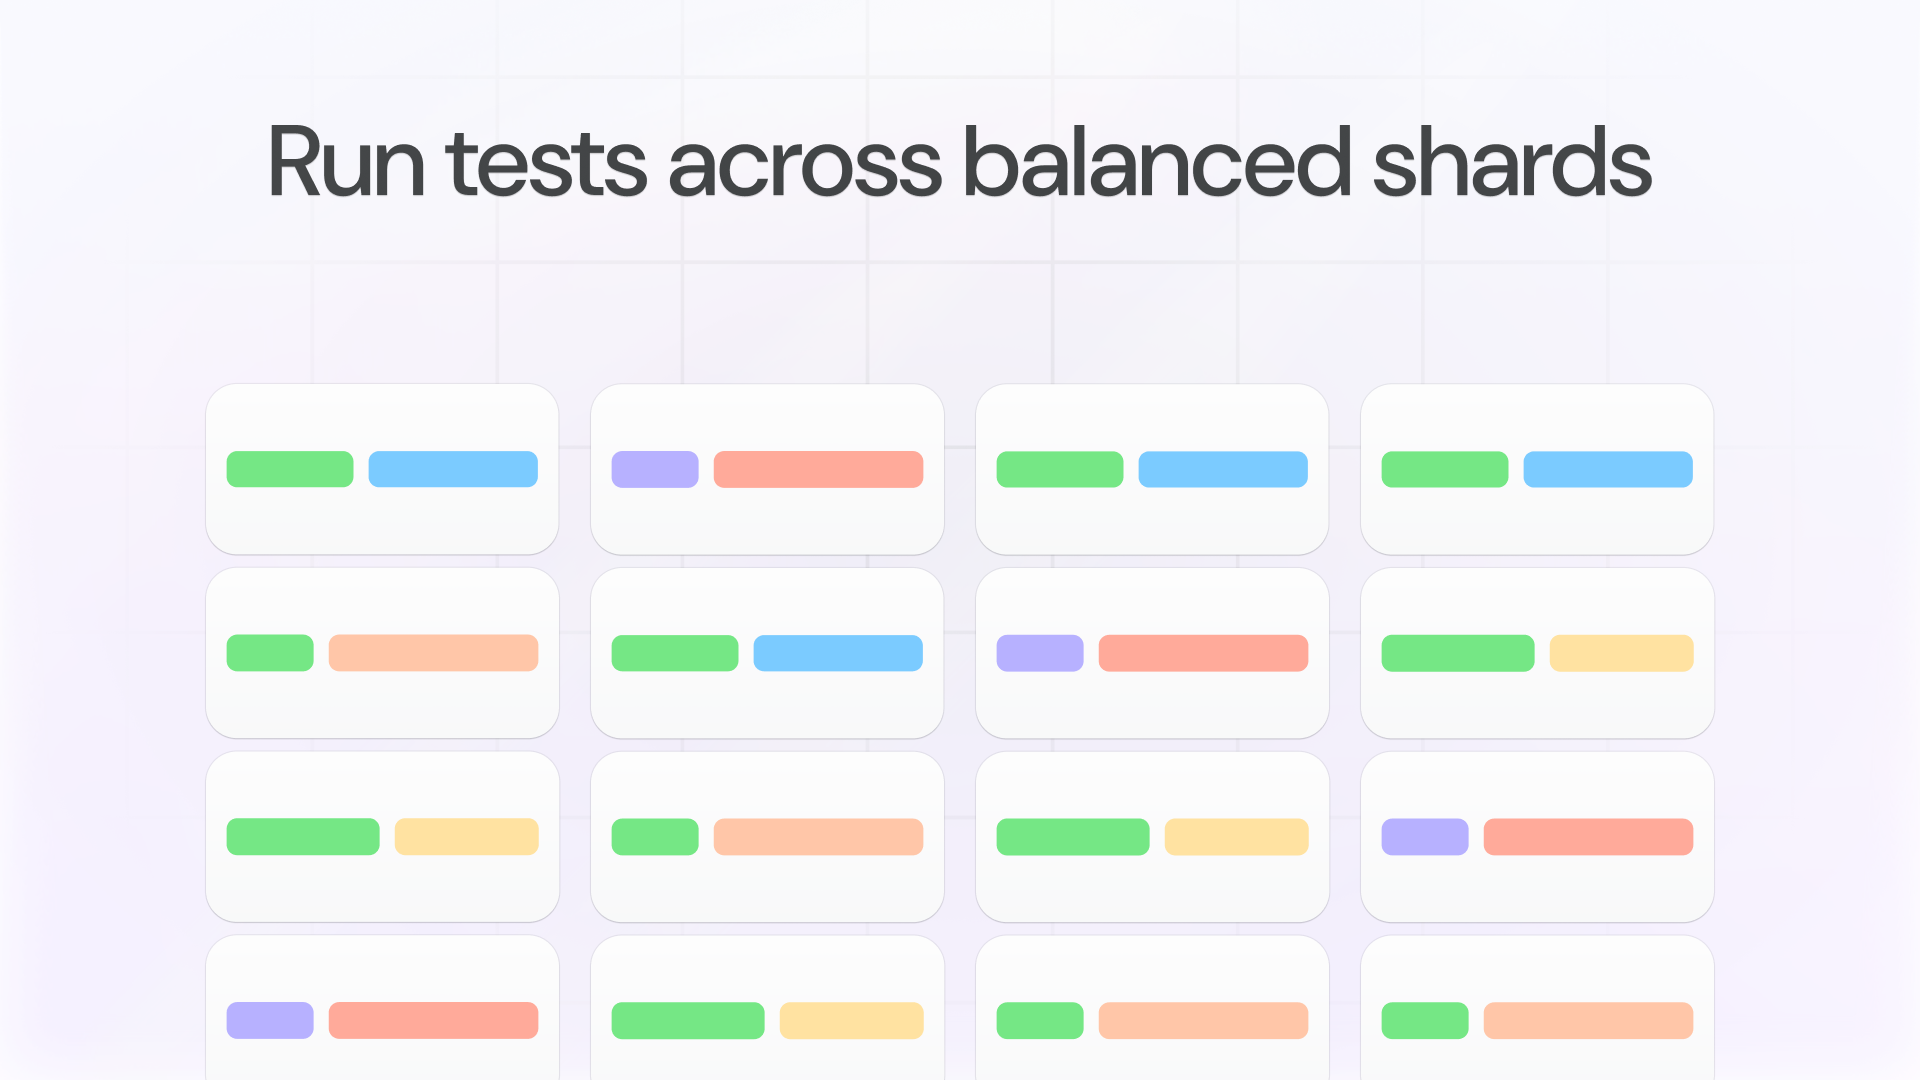Select the purple bar in the bottom row
Viewport: 1920px width, 1080px height.
tap(270, 1020)
